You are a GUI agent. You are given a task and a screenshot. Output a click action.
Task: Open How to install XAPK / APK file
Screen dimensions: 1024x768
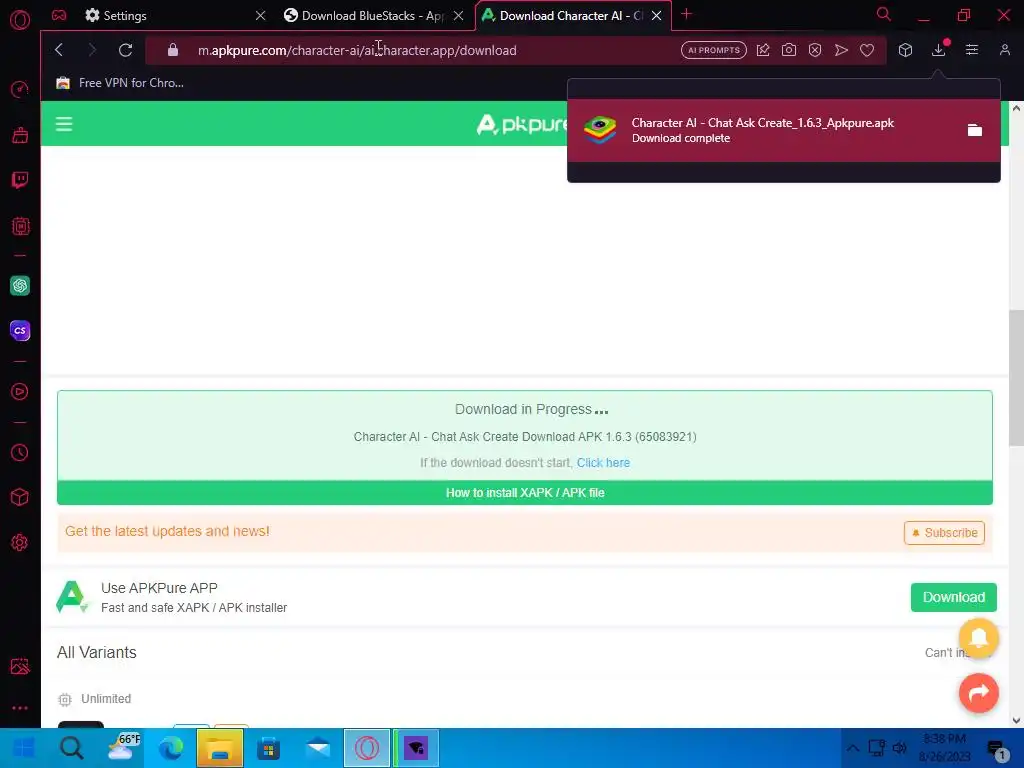(525, 493)
